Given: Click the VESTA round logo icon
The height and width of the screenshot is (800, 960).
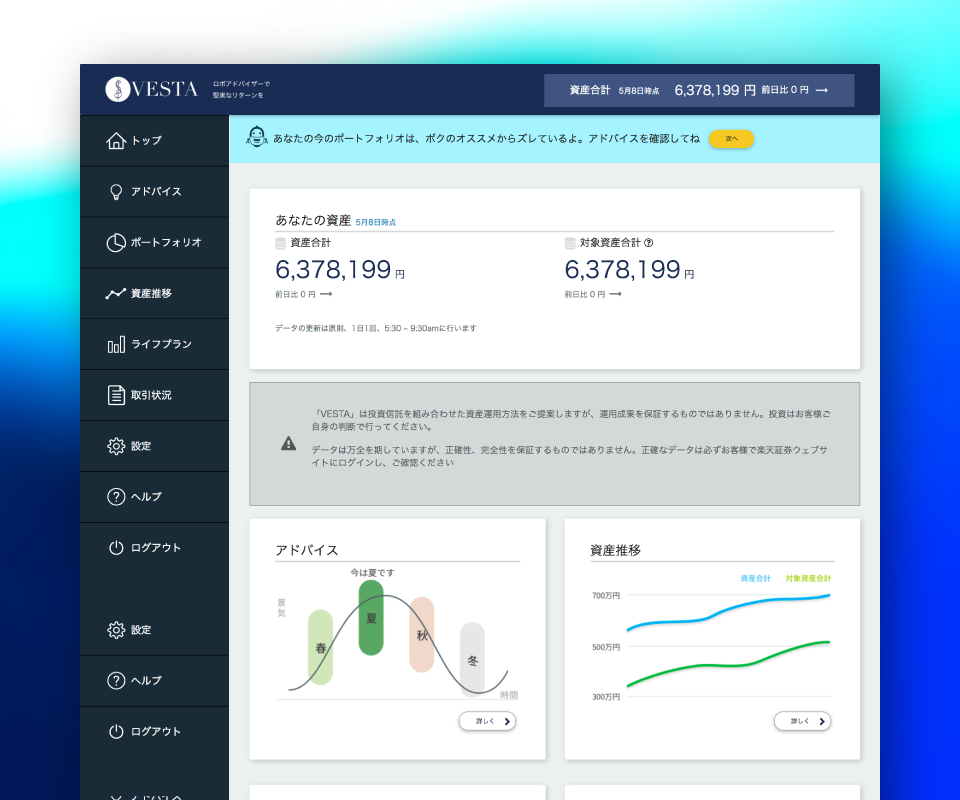Looking at the screenshot, I should coord(118,89).
